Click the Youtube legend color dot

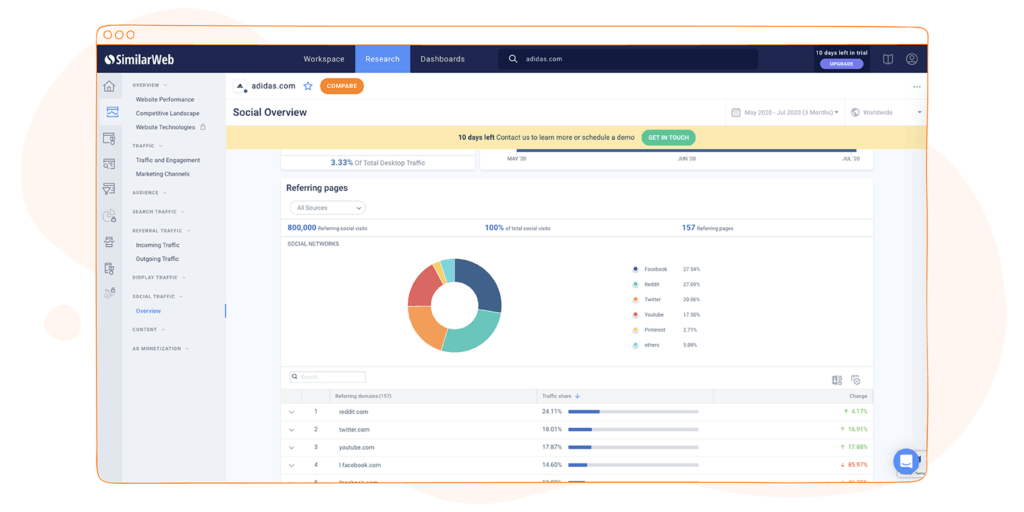point(635,315)
